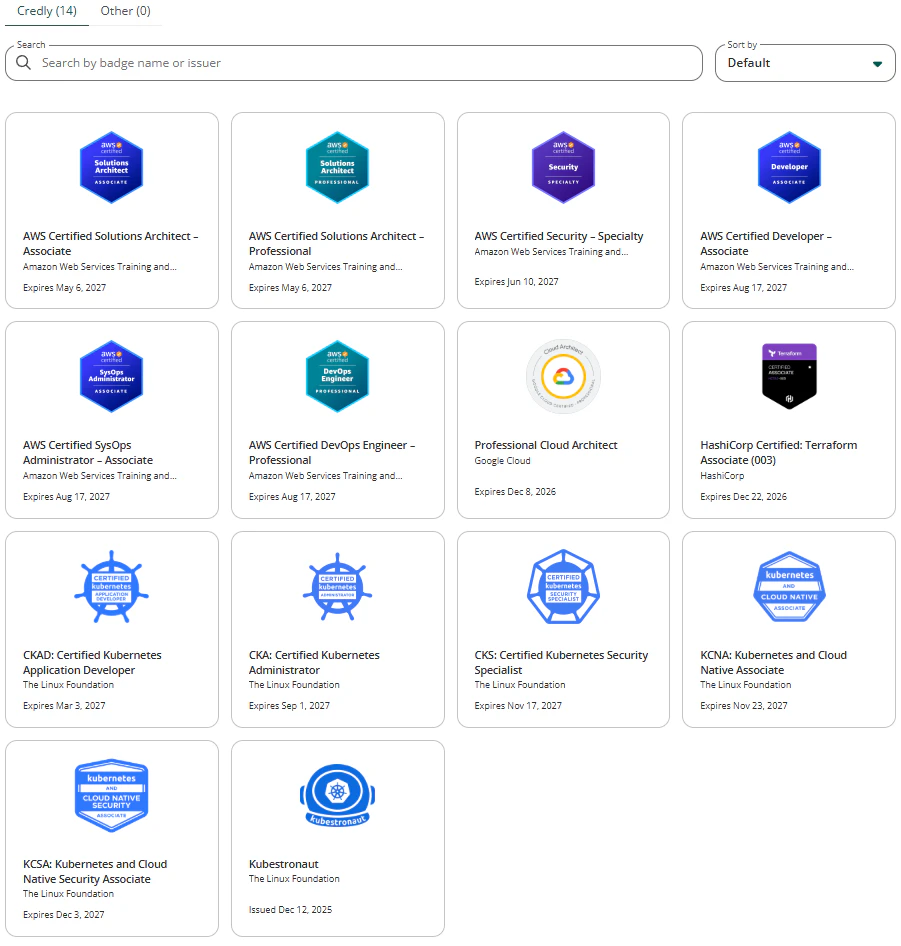Click AWS Security Specialty badge icon

point(563,167)
